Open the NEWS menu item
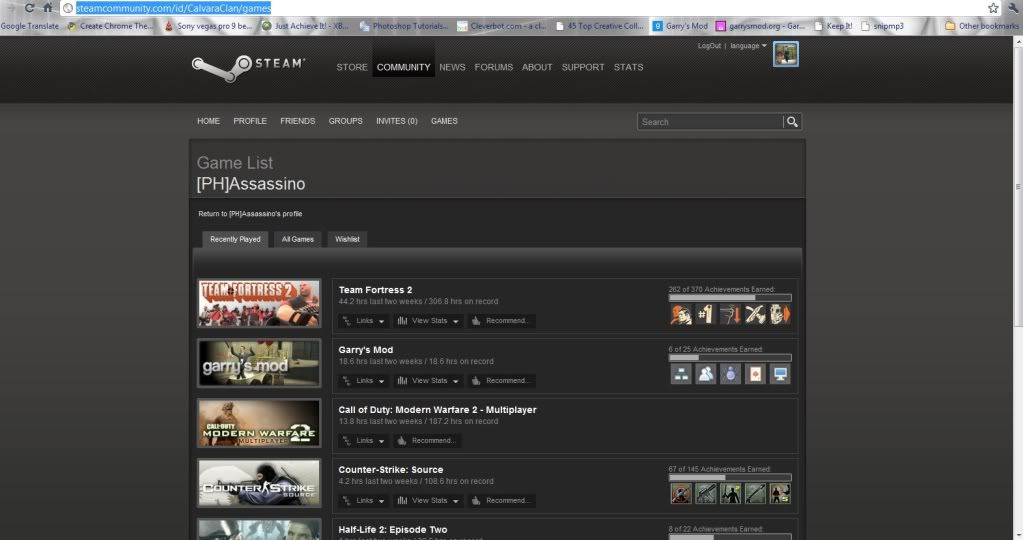1023x540 pixels. click(x=452, y=67)
